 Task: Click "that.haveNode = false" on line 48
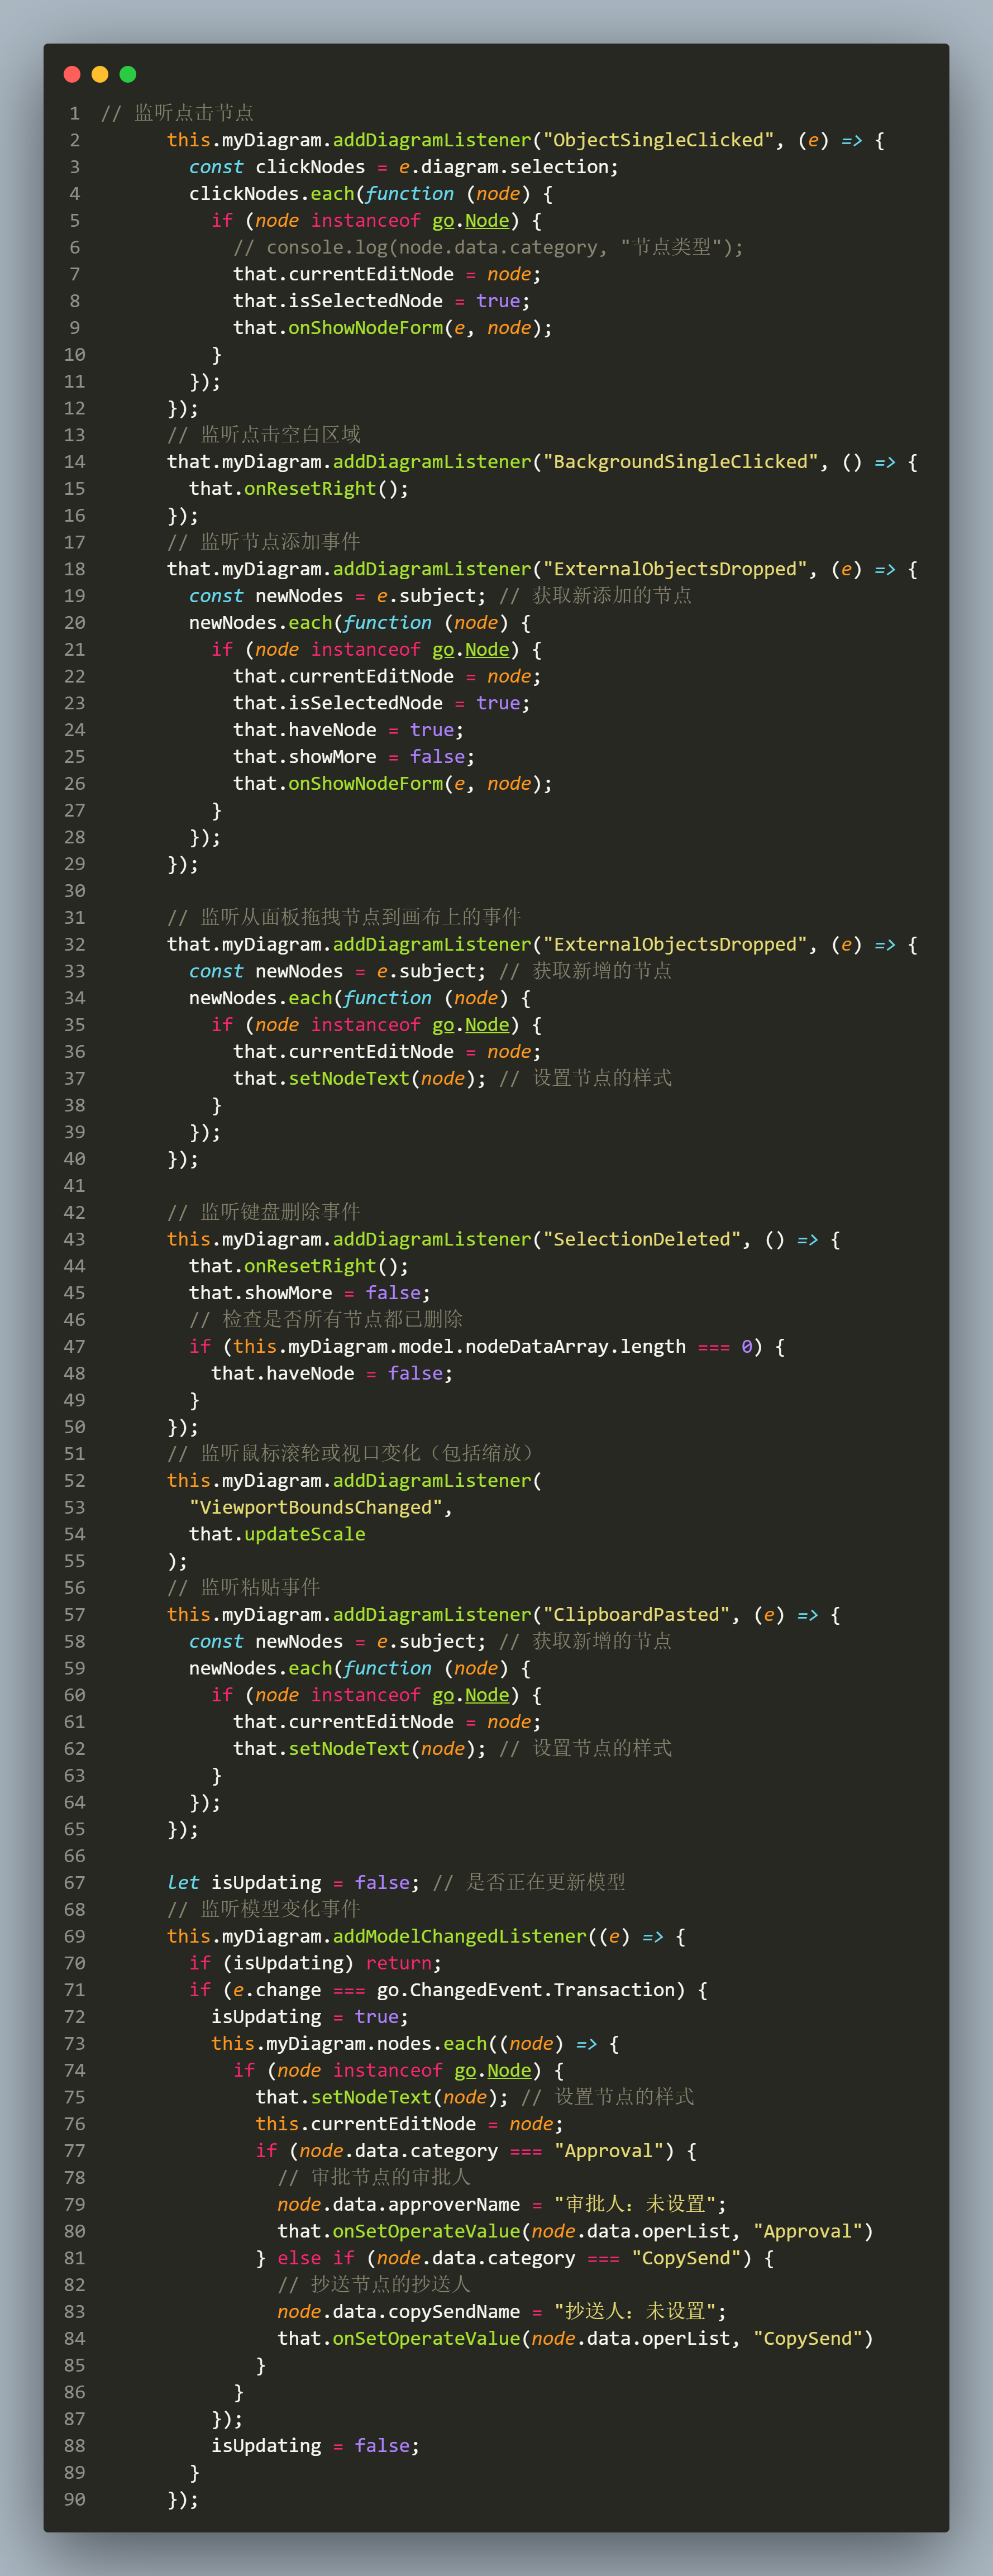(x=327, y=1374)
